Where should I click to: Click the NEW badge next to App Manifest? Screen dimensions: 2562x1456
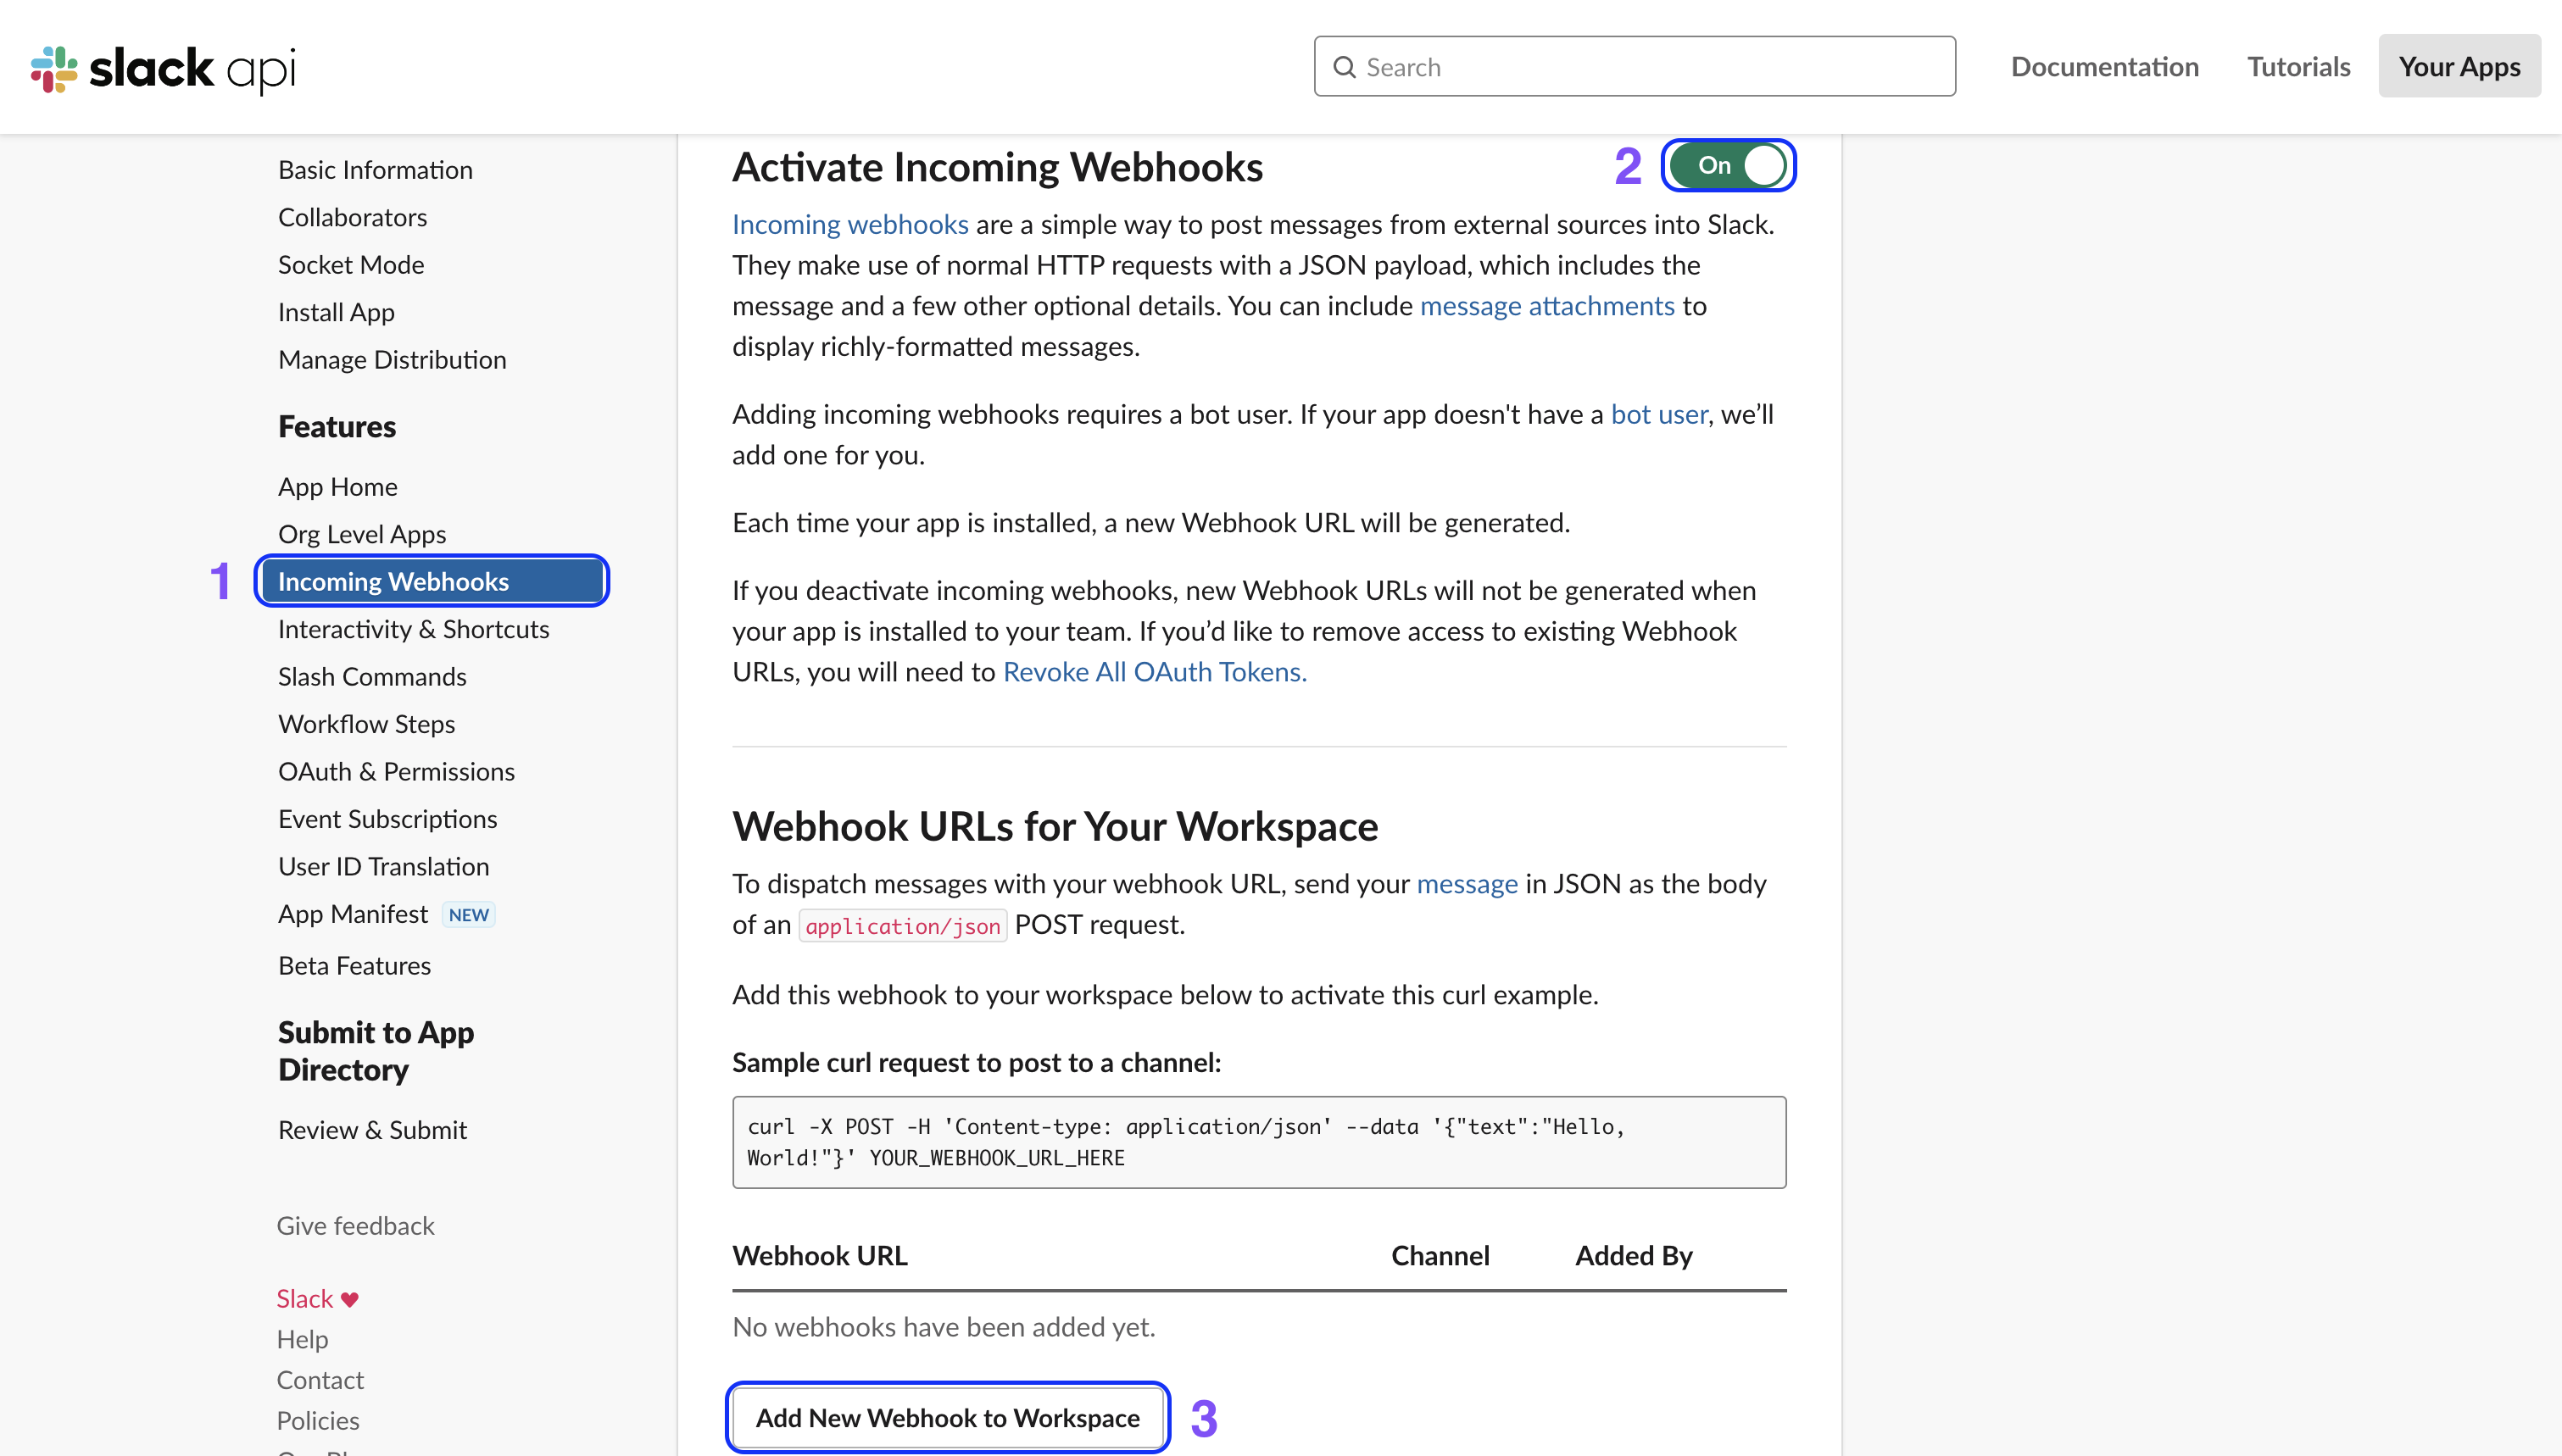(468, 914)
